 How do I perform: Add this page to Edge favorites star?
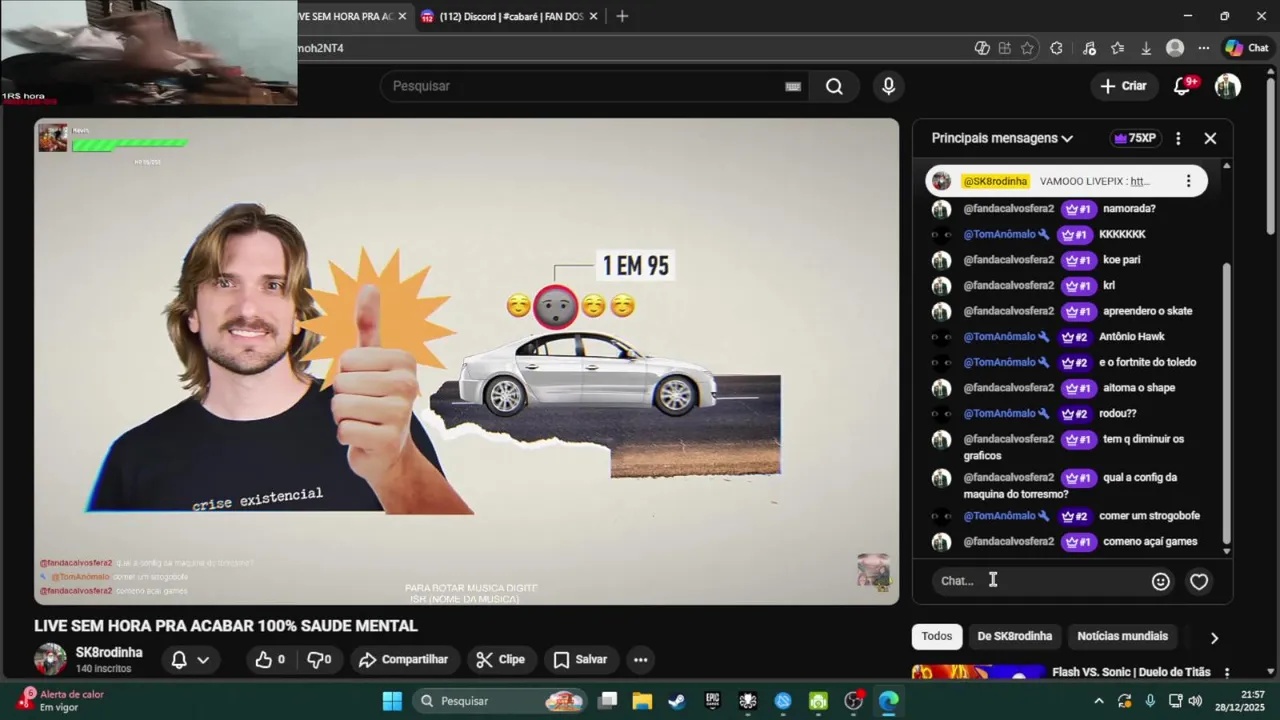[x=1027, y=48]
